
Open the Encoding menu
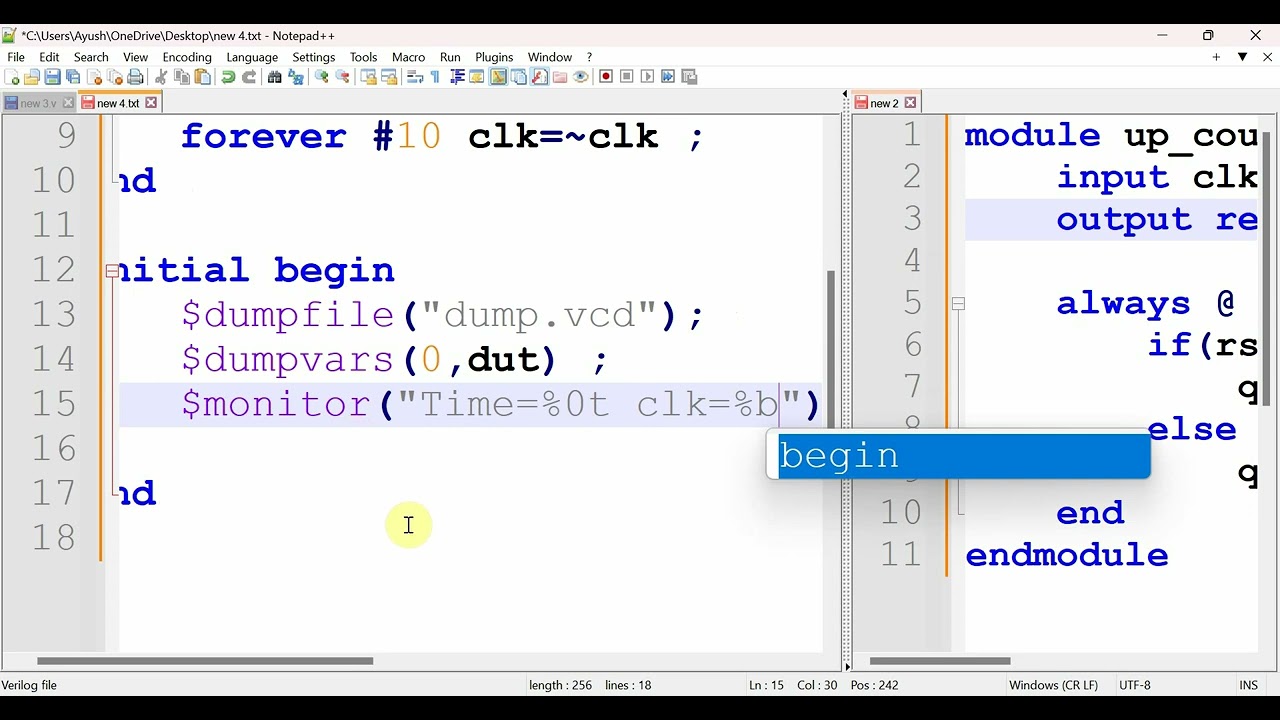[187, 57]
